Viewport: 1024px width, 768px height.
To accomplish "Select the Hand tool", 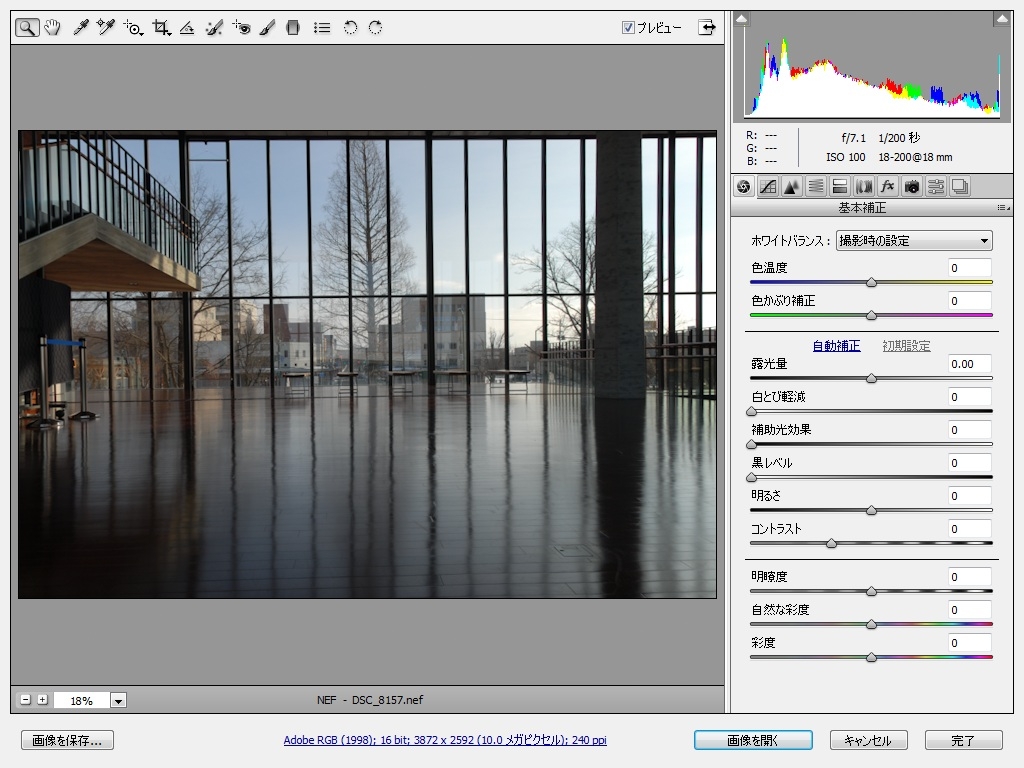I will pos(52,28).
